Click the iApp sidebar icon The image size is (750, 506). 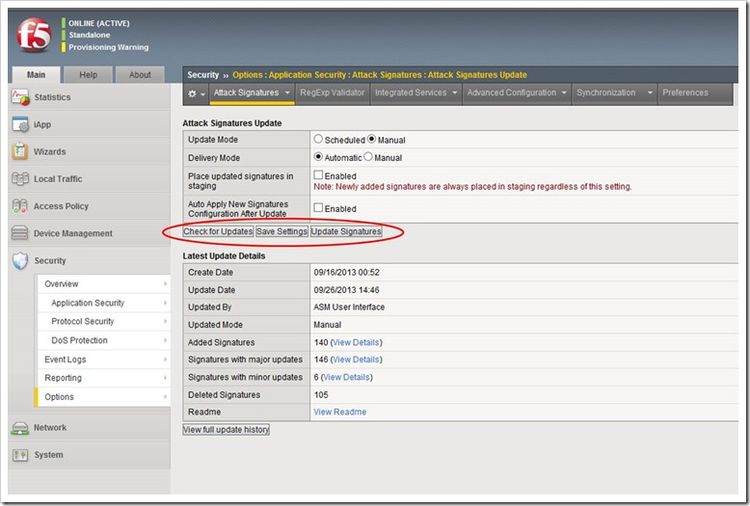pyautogui.click(x=20, y=125)
